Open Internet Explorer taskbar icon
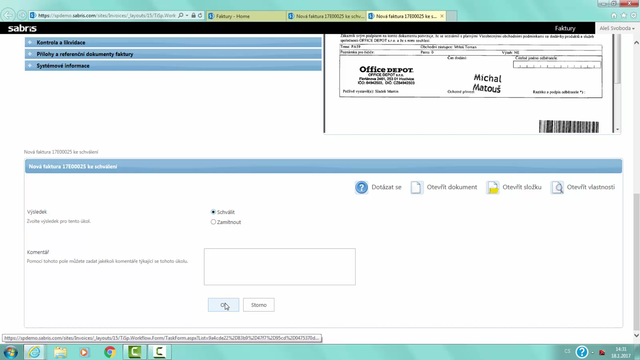This screenshot has height=360, width=640. (x=34, y=352)
